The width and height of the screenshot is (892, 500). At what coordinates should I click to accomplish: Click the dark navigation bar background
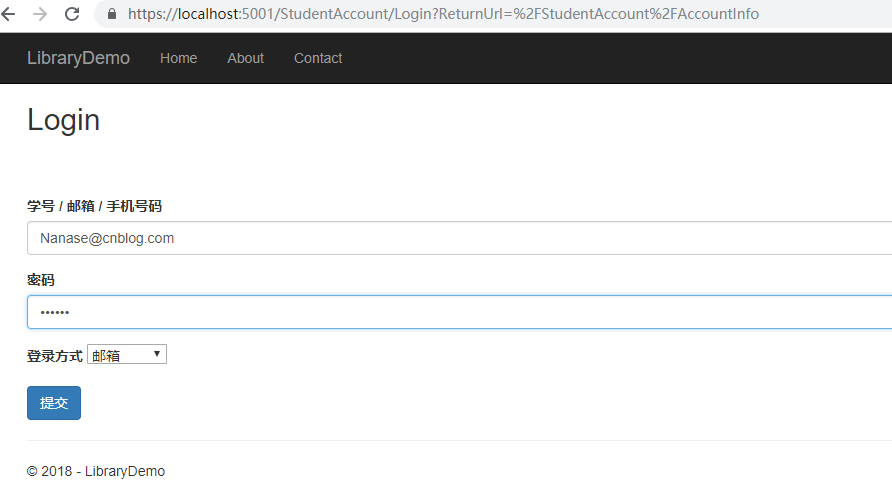tap(600, 58)
